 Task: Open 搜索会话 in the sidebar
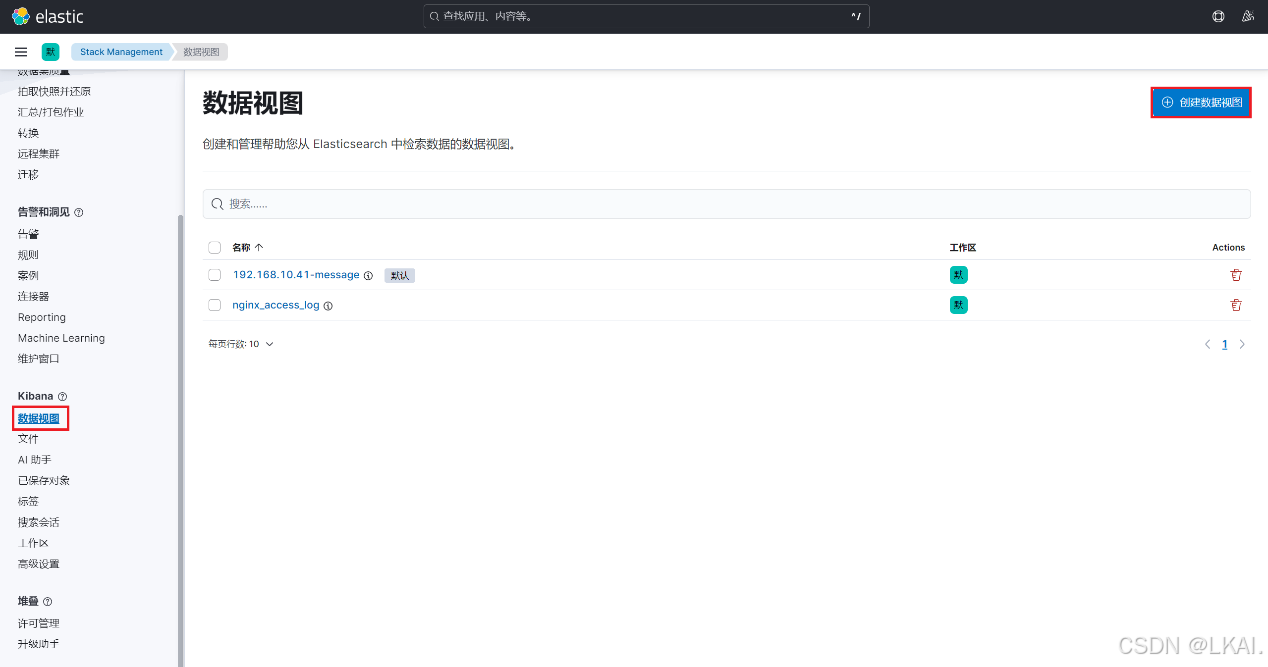pyautogui.click(x=39, y=522)
